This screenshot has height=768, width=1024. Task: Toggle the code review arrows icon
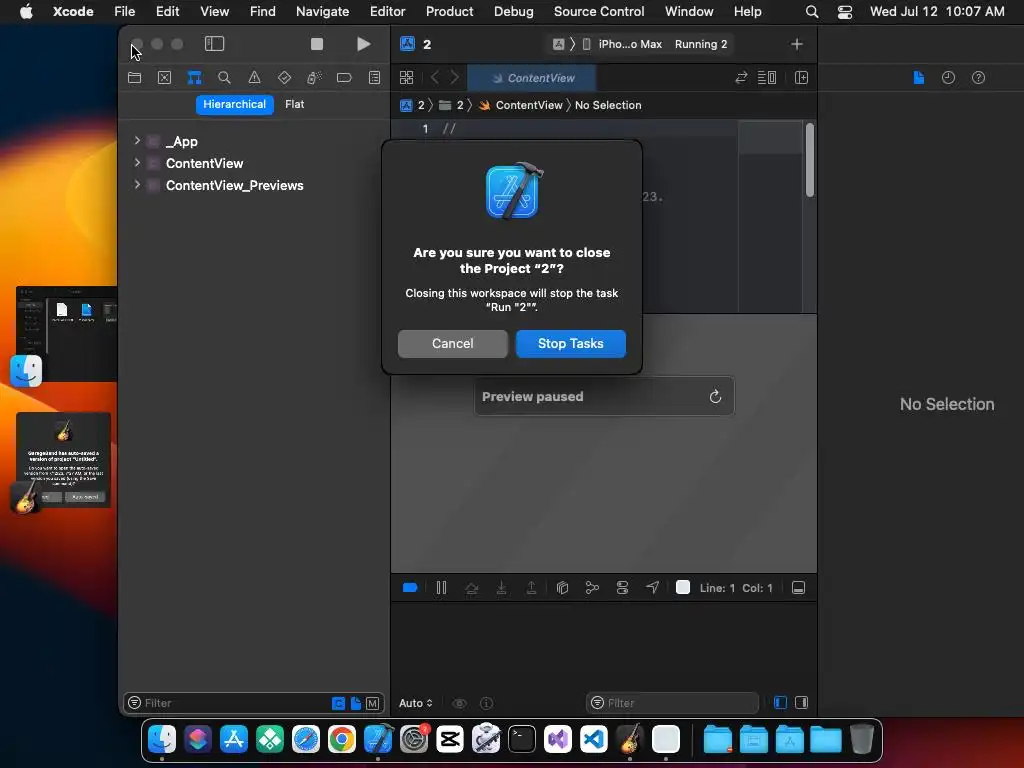[x=741, y=78]
